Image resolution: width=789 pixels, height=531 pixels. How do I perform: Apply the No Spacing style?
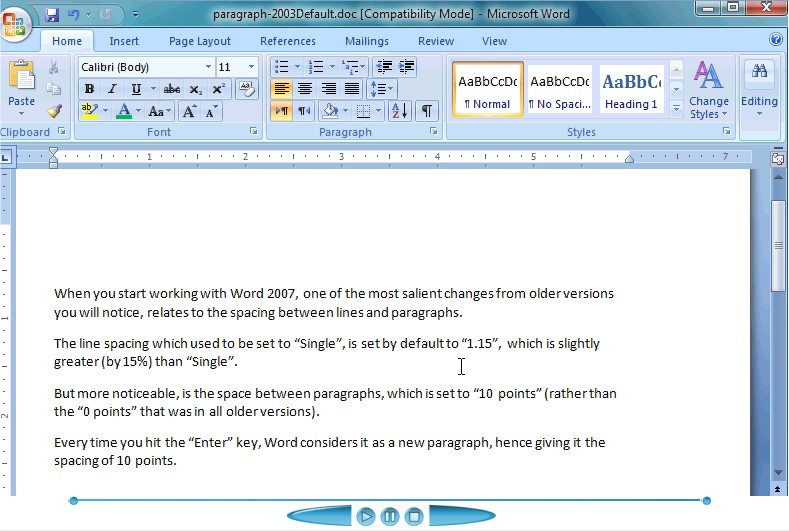[x=560, y=90]
